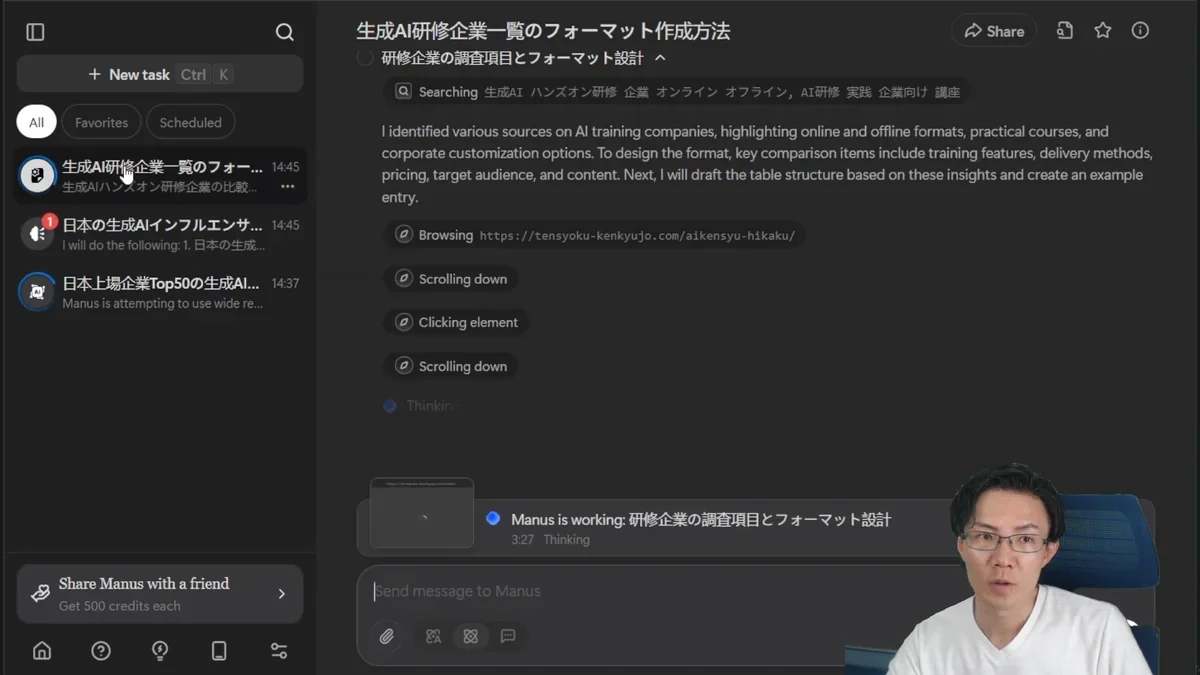
Task: Click the Share button at top
Action: (x=994, y=31)
